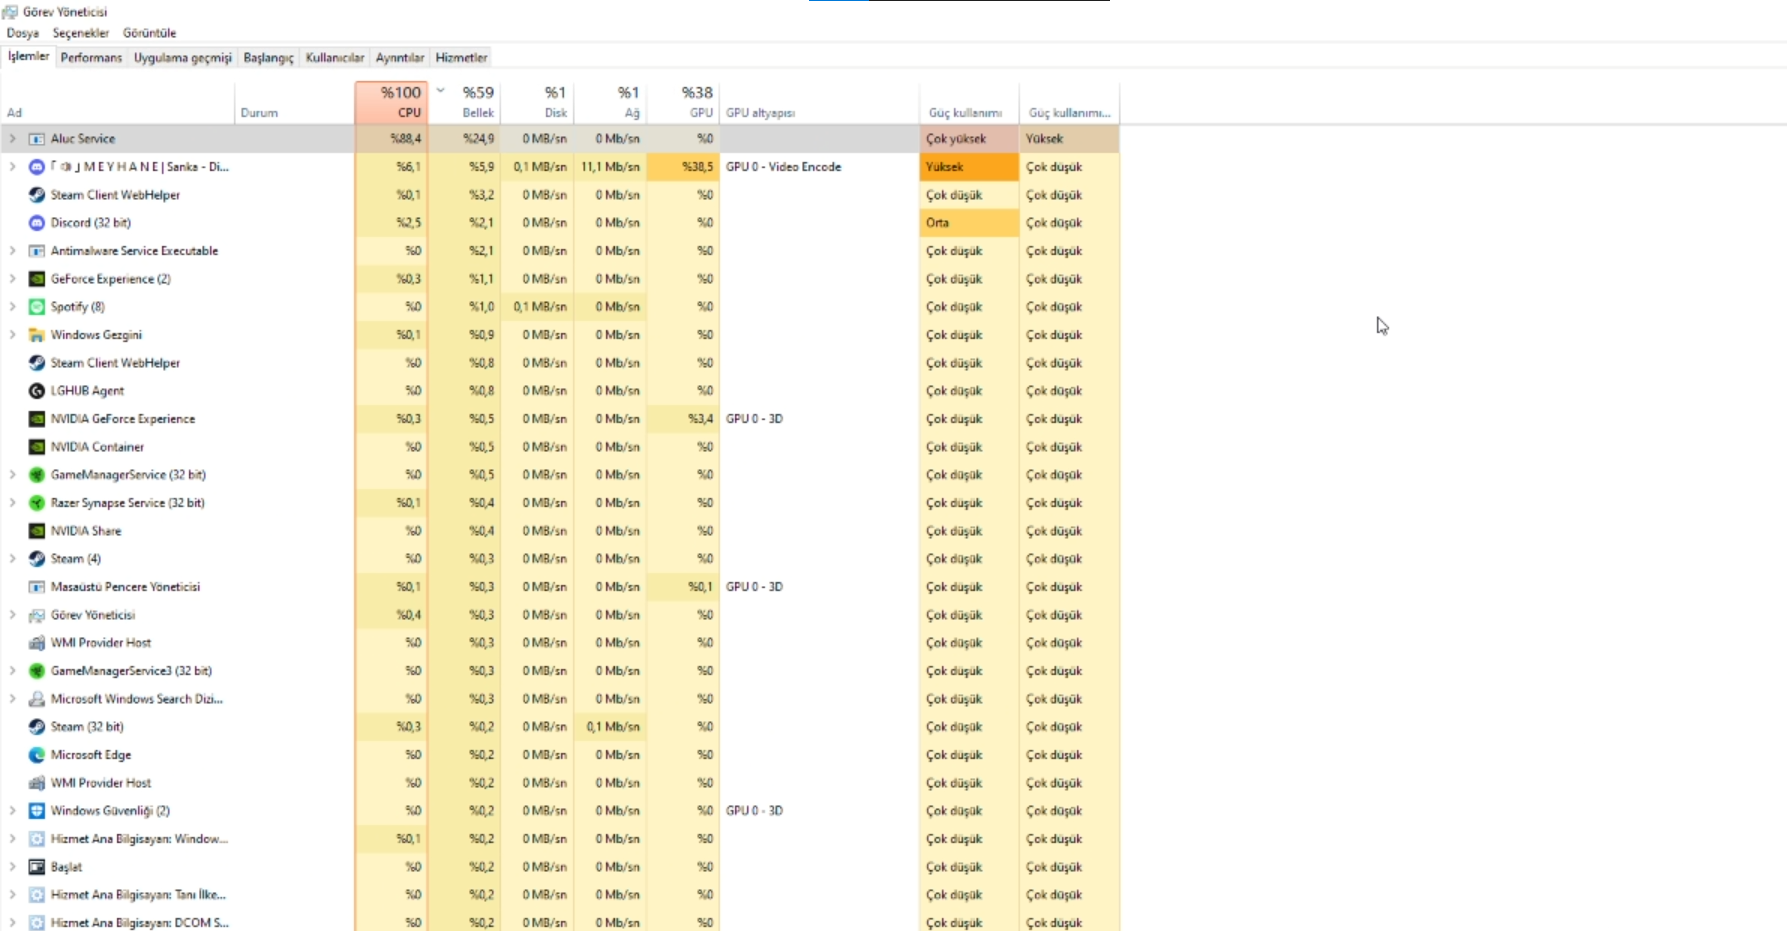Click the Aluc Service process icon
This screenshot has height=931, width=1787.
[37, 139]
